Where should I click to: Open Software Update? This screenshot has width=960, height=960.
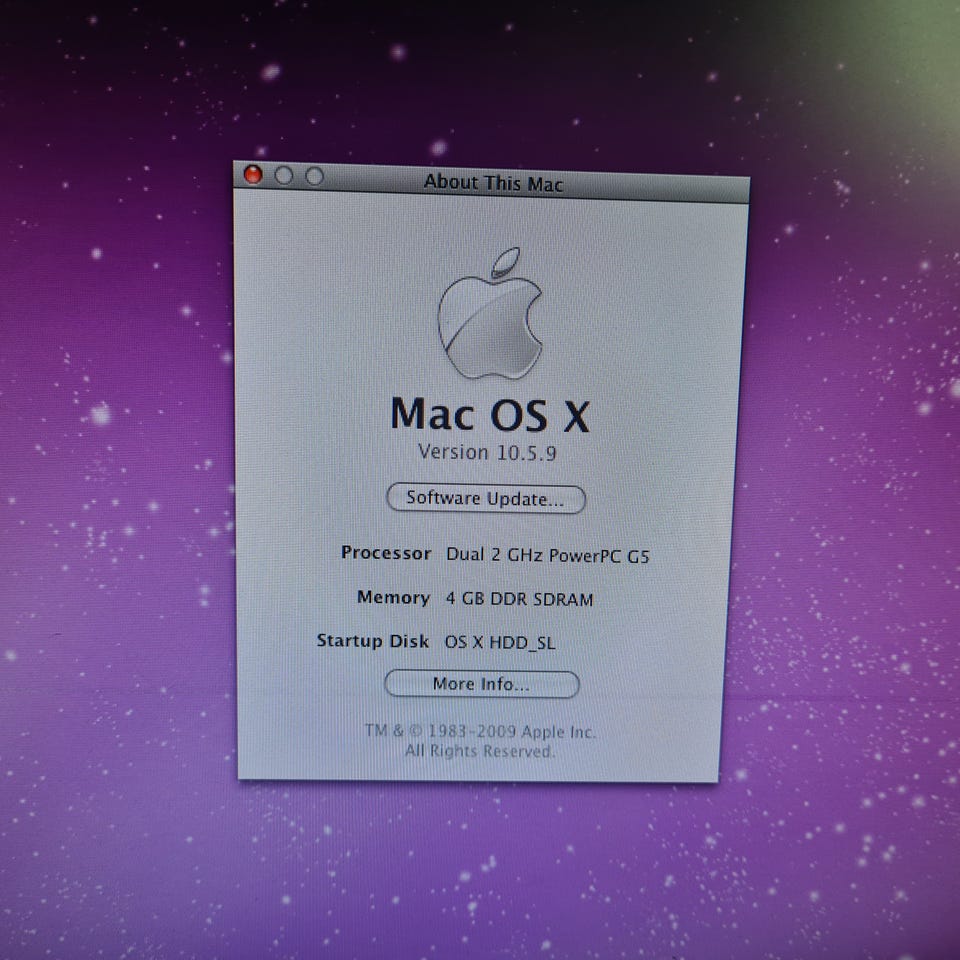pos(485,498)
